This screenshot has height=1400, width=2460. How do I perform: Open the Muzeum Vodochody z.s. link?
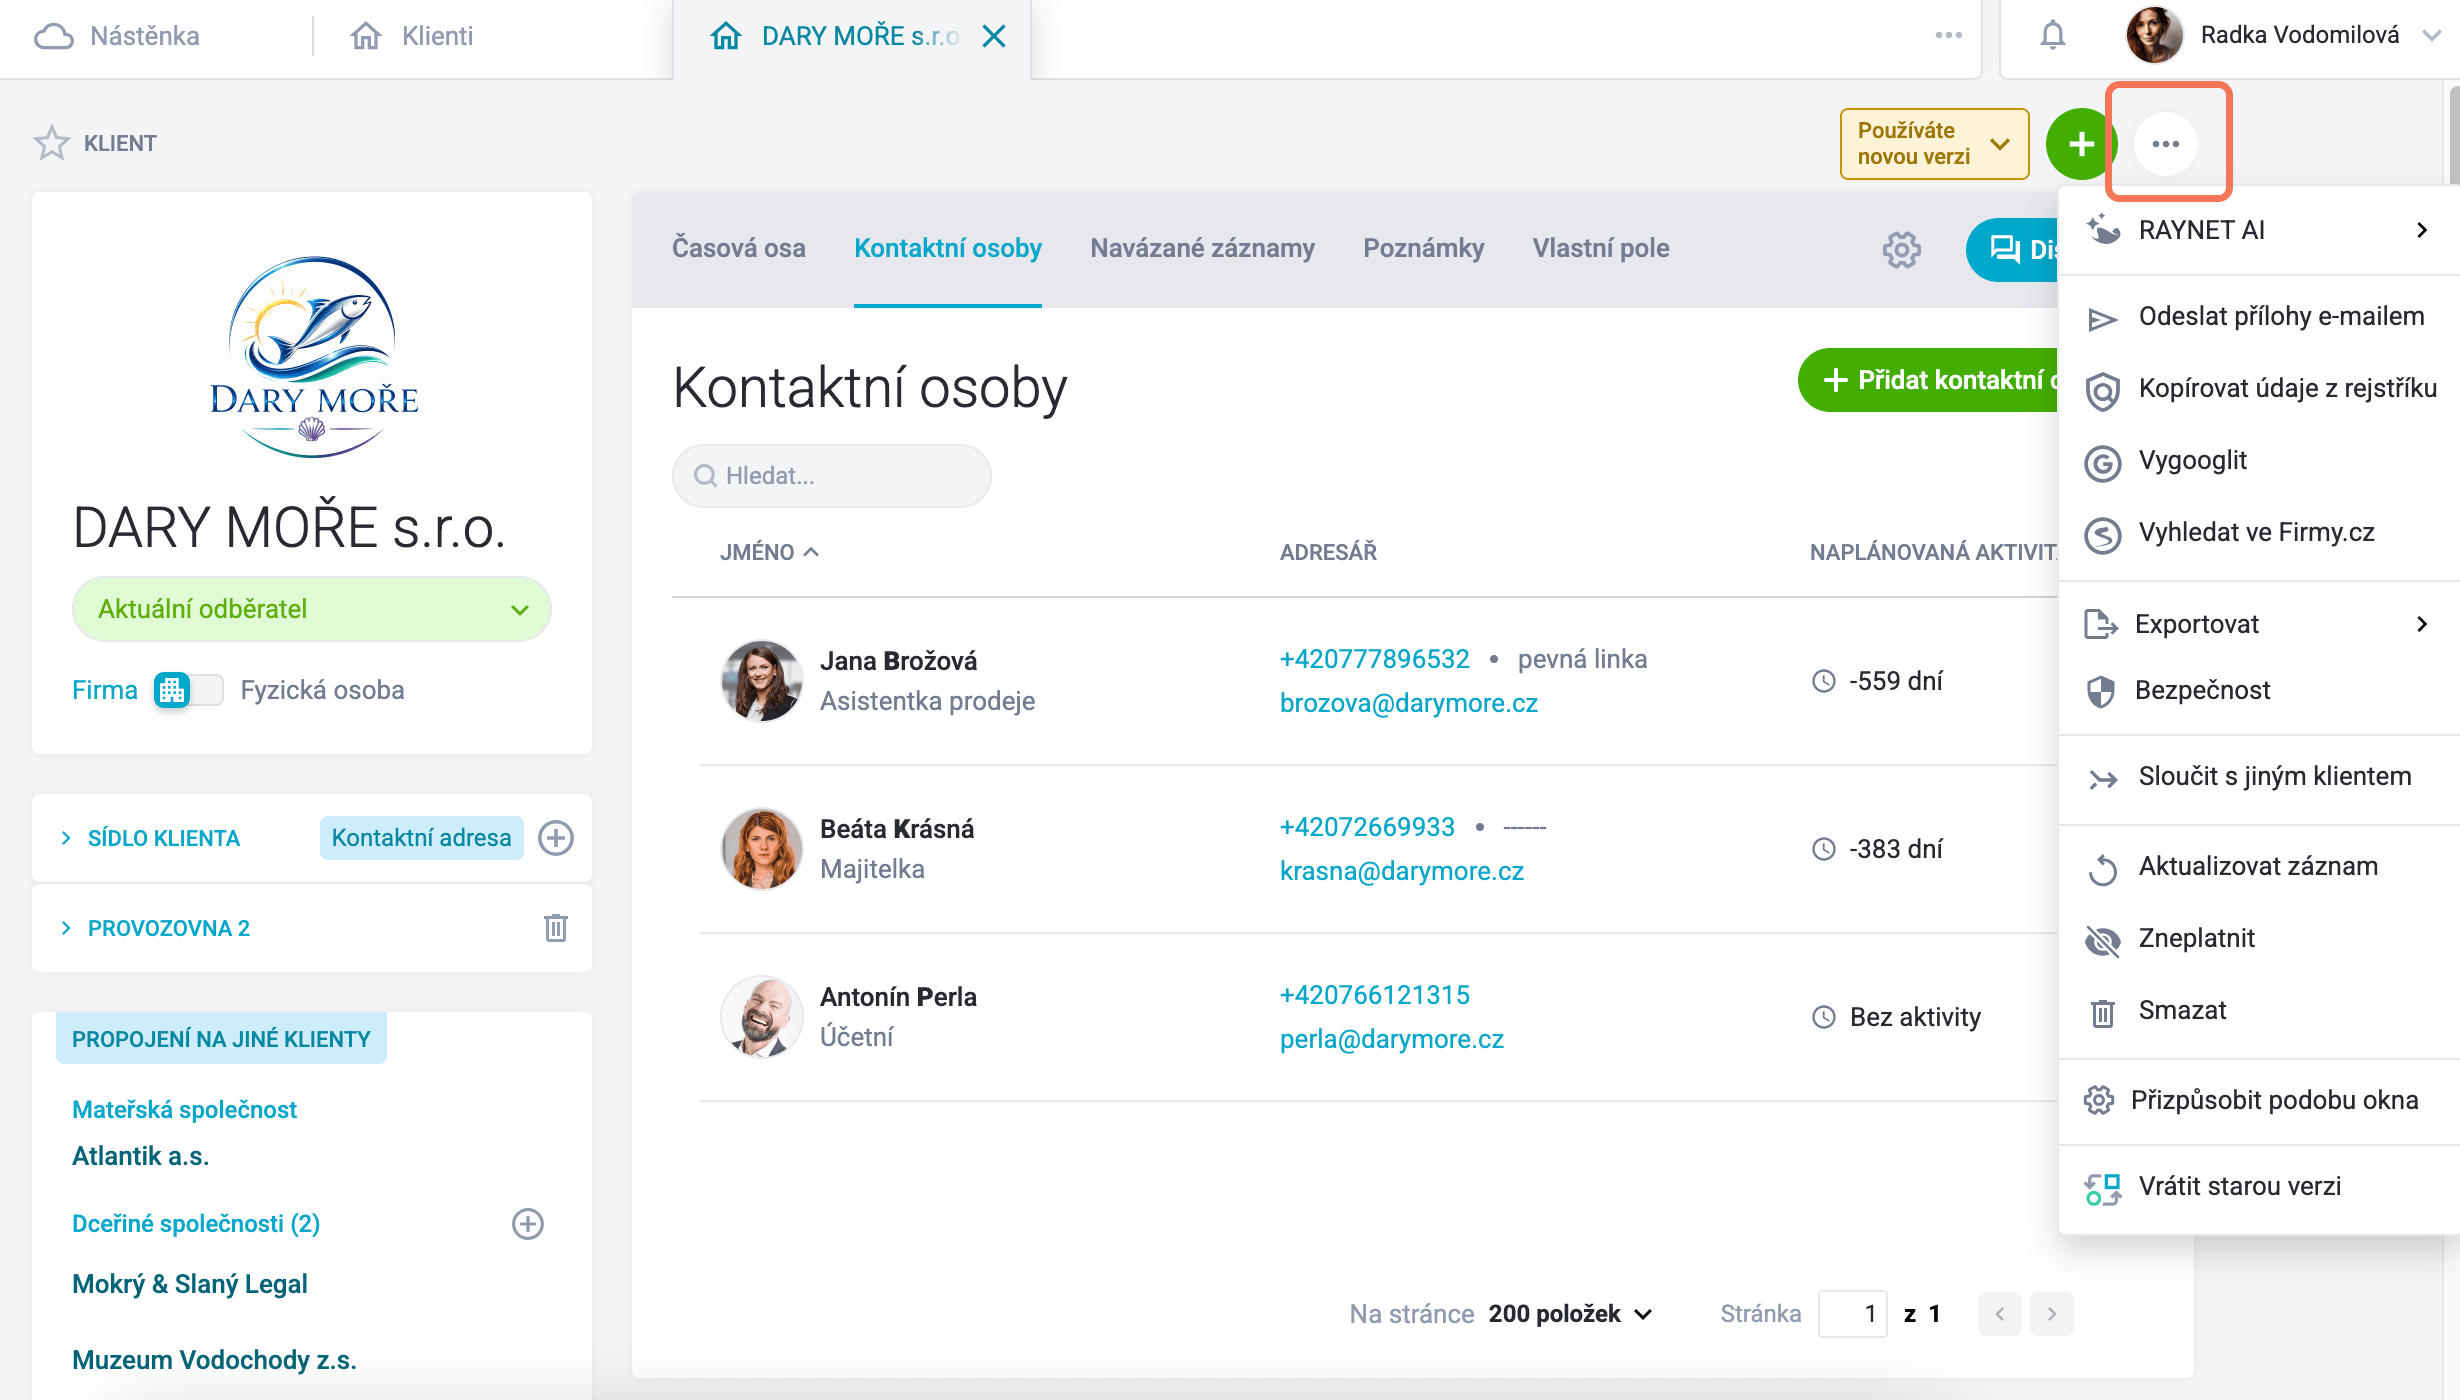(214, 1360)
